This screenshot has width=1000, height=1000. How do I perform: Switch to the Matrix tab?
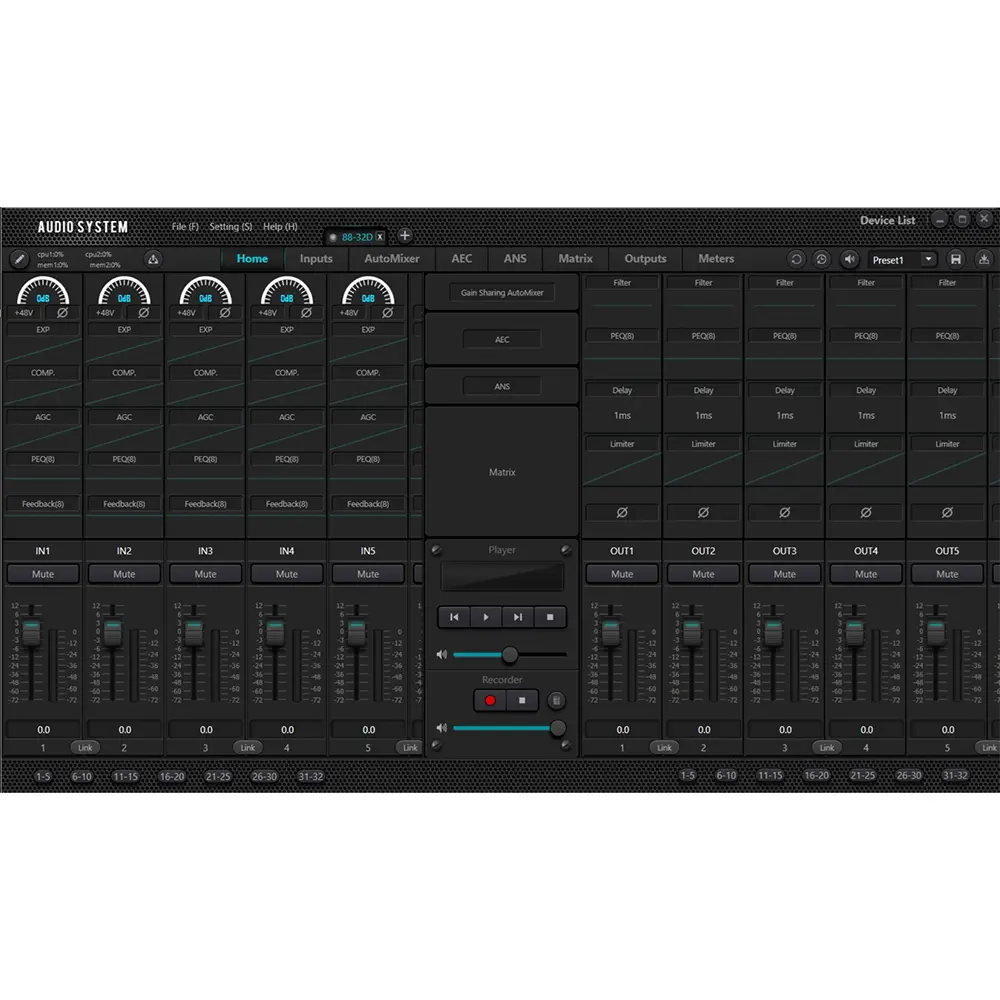[x=575, y=258]
